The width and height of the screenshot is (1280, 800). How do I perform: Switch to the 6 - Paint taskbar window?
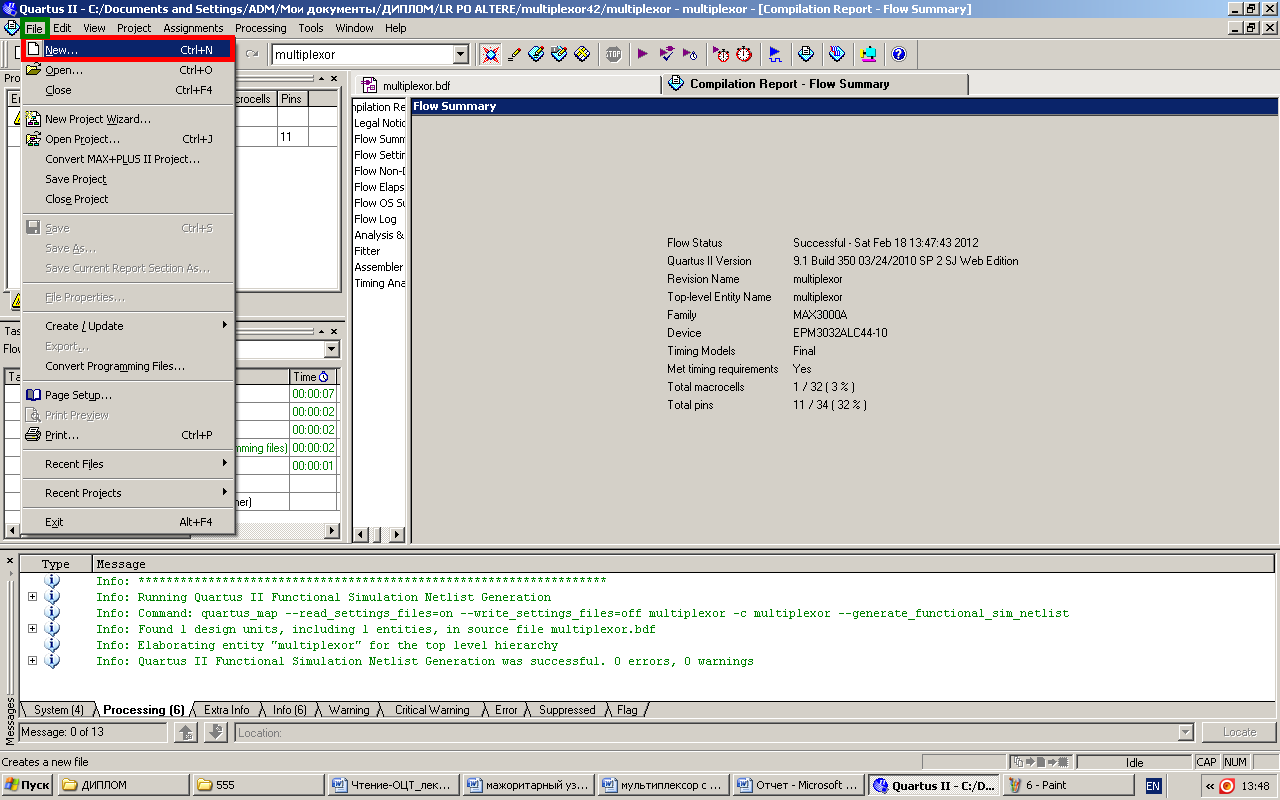coord(1069,785)
